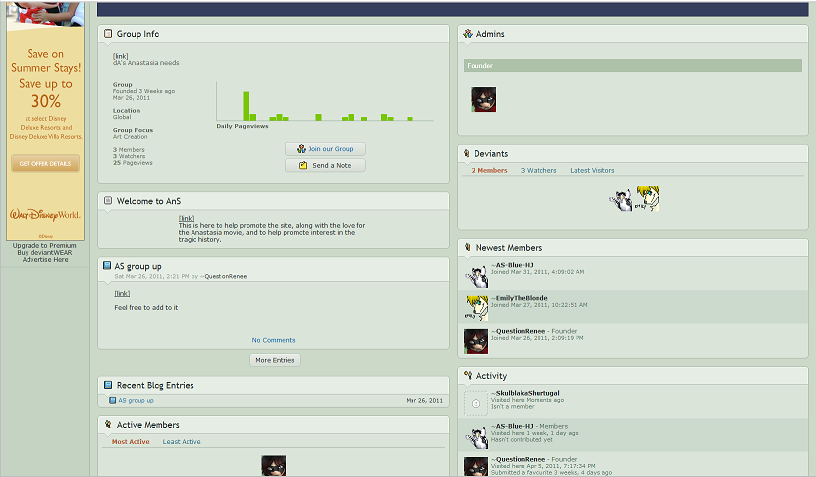
Task: Open AS-Blue-HJ username in Activity
Action: (x=513, y=426)
